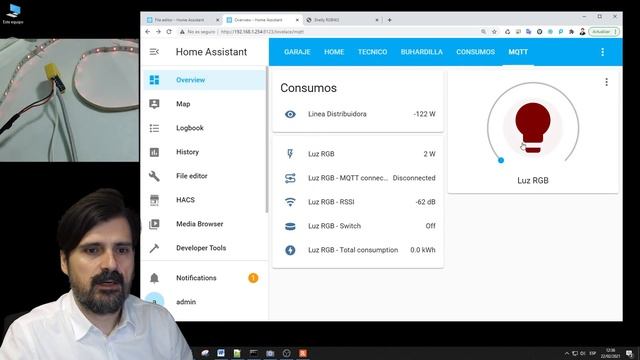Click the Media Browser icon
Viewport: 640px width, 360px height.
[154, 224]
